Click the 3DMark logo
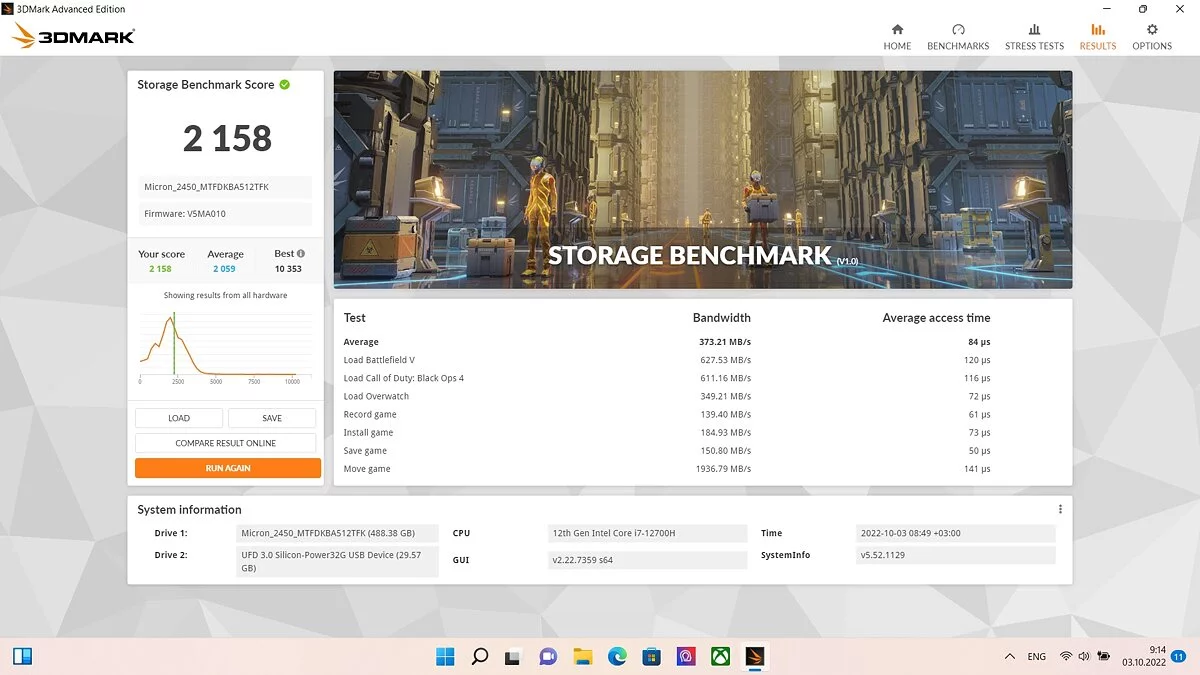 (x=73, y=37)
